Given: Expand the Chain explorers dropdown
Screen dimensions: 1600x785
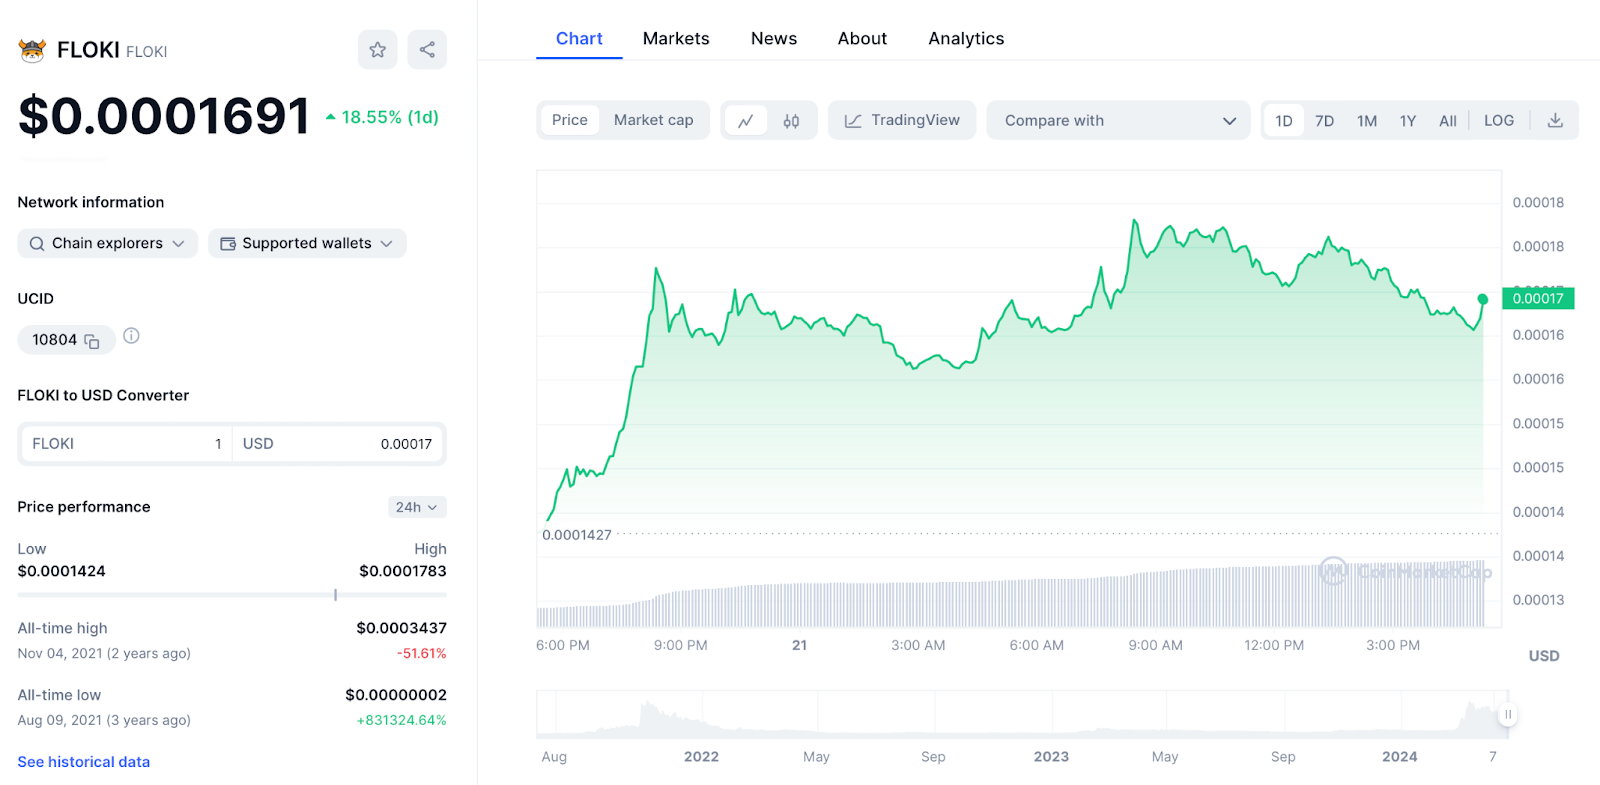Looking at the screenshot, I should (107, 243).
